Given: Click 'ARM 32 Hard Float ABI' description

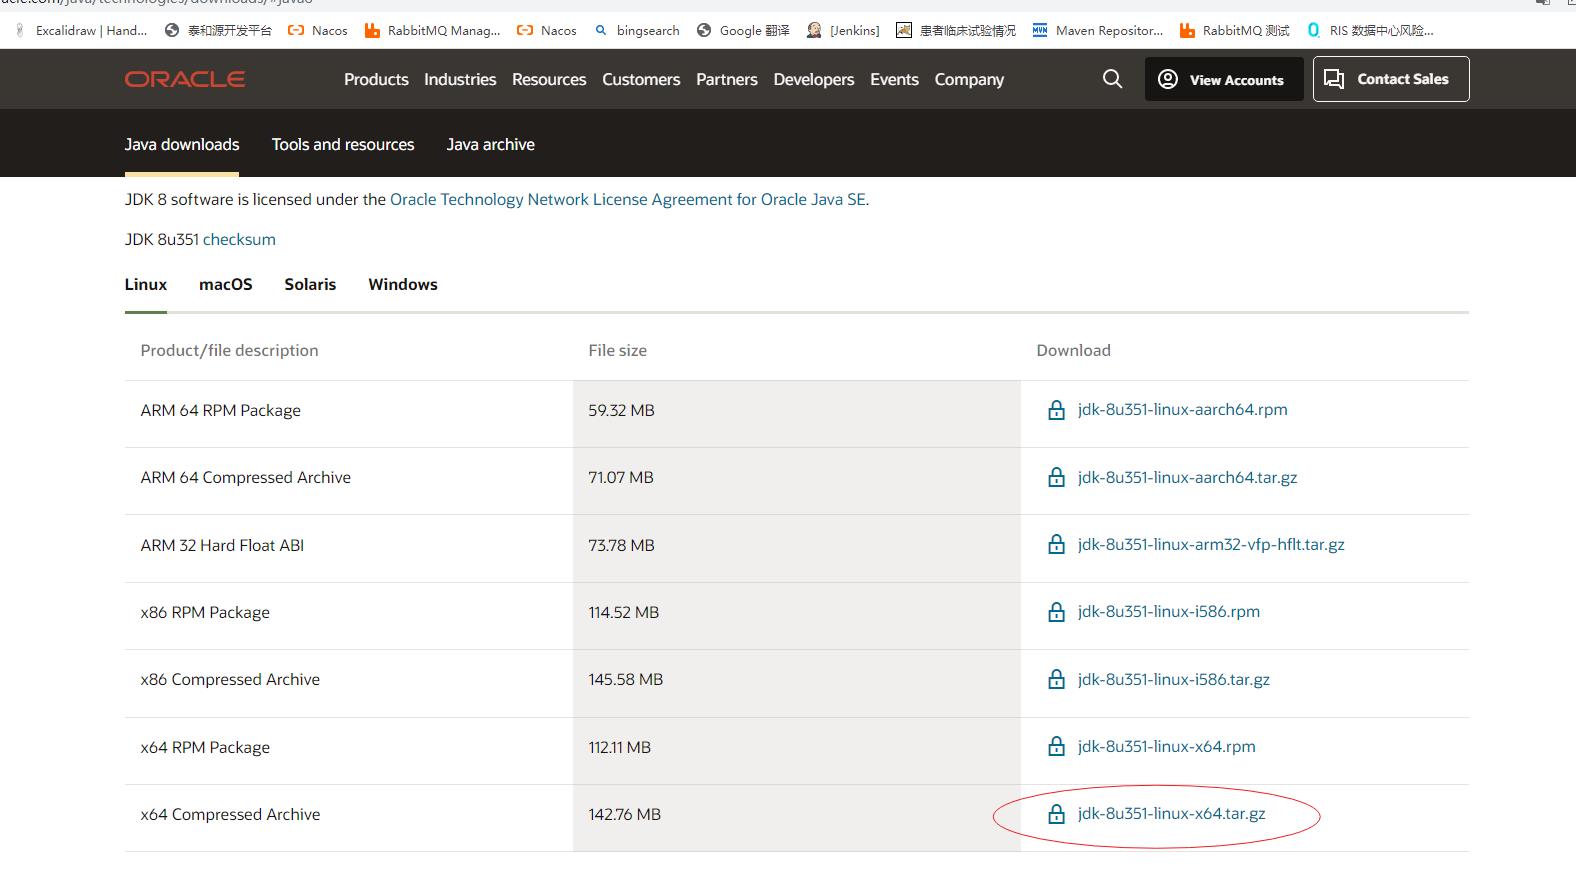Looking at the screenshot, I should pyautogui.click(x=222, y=545).
